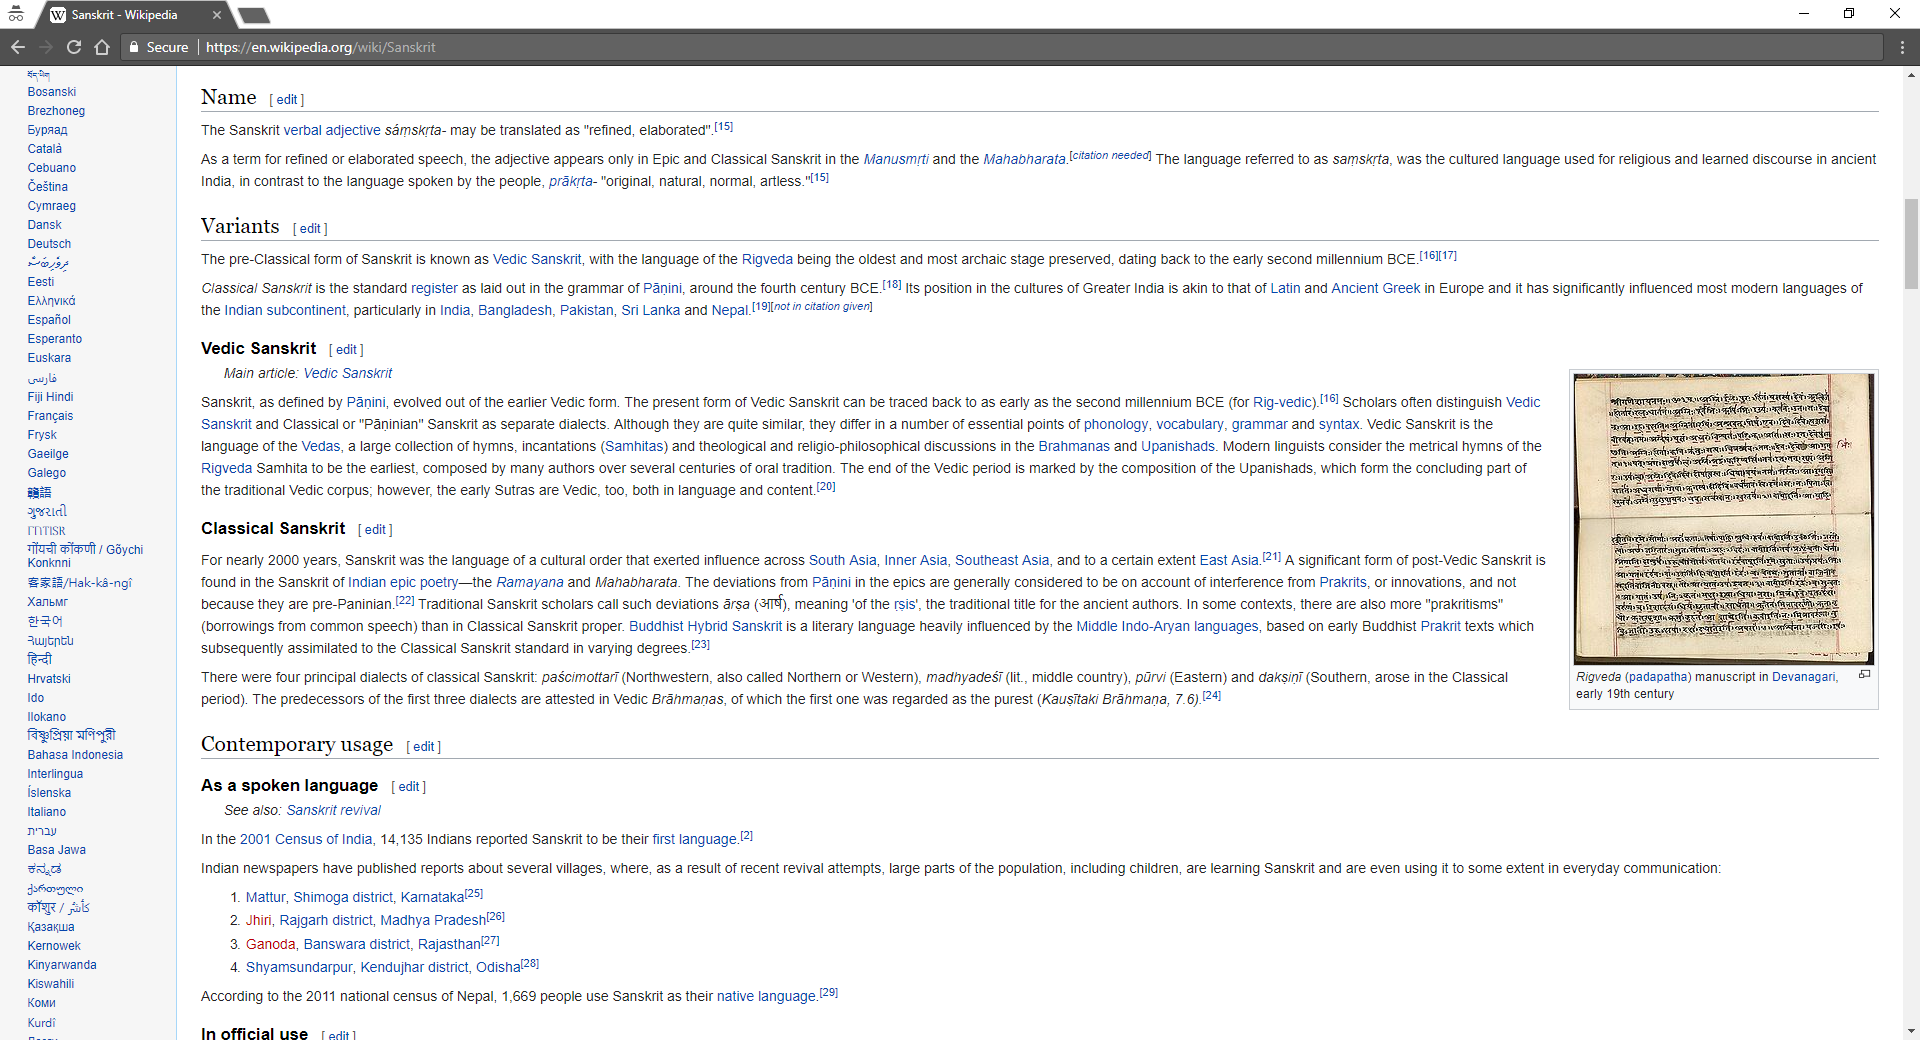The height and width of the screenshot is (1040, 1920).
Task: Open the Buddhist Hybrid Sanskrit link
Action: (x=706, y=626)
